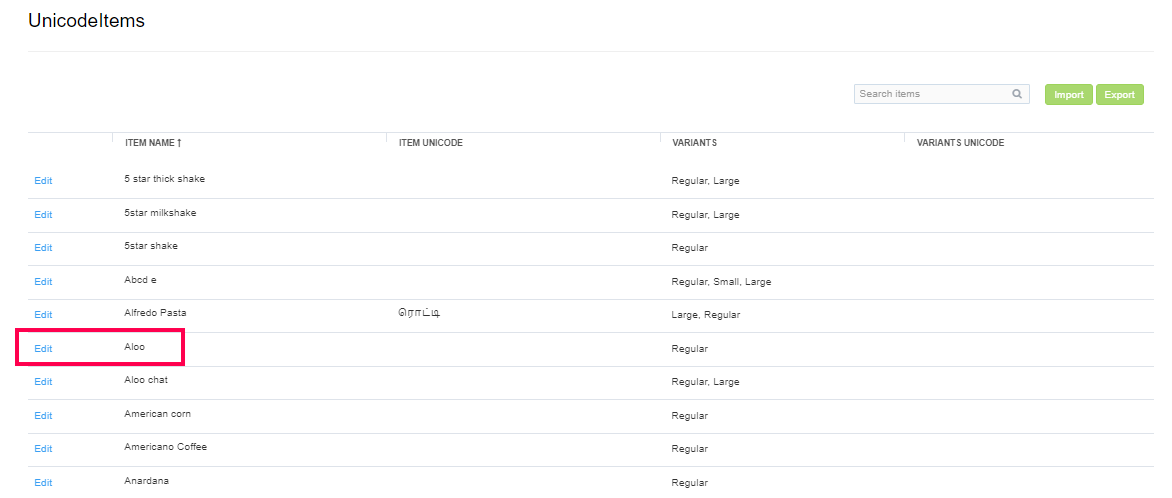The width and height of the screenshot is (1172, 498).
Task: Click Edit beside Anardana
Action: [43, 483]
